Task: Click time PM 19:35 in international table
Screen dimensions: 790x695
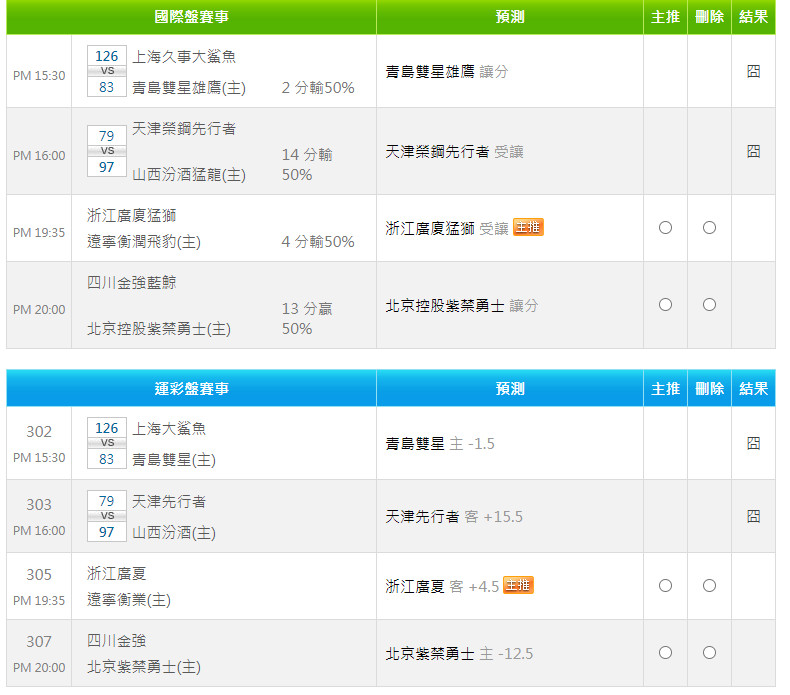Action: click(39, 232)
